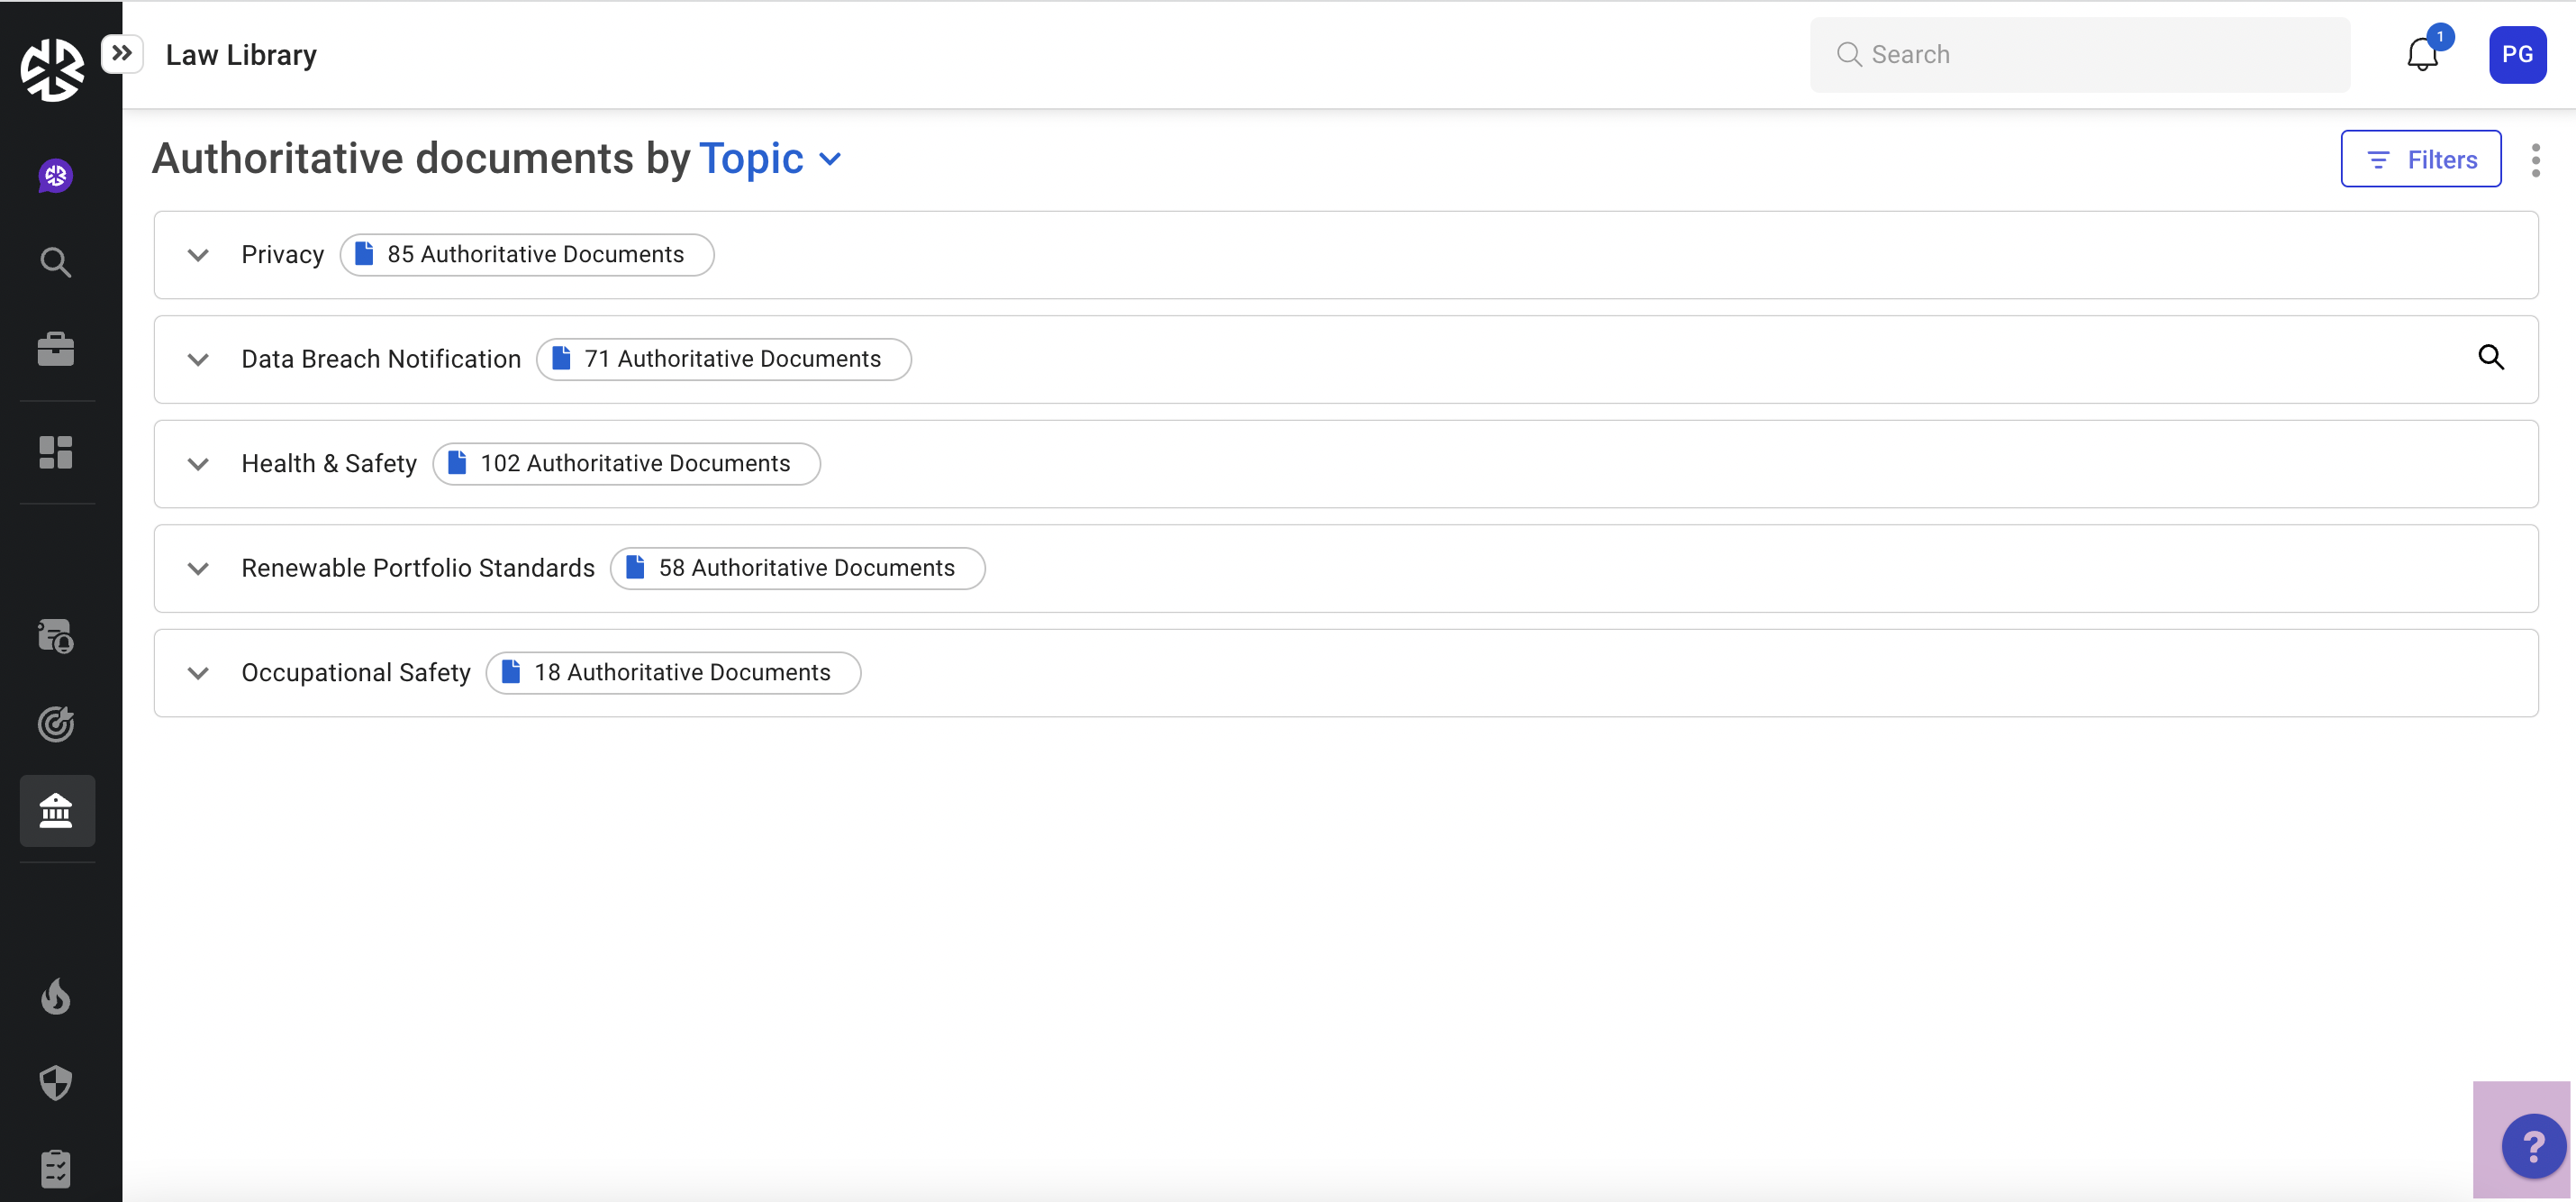Open the briefcase icon in sidebar
Viewport: 2576px width, 1202px height.
tap(56, 349)
